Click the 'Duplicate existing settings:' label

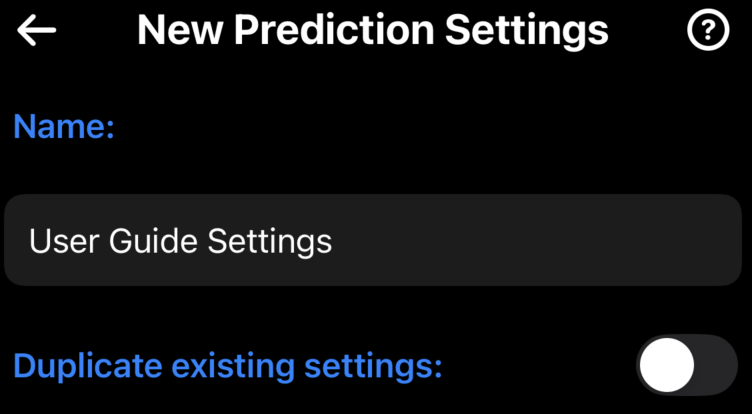(x=228, y=366)
